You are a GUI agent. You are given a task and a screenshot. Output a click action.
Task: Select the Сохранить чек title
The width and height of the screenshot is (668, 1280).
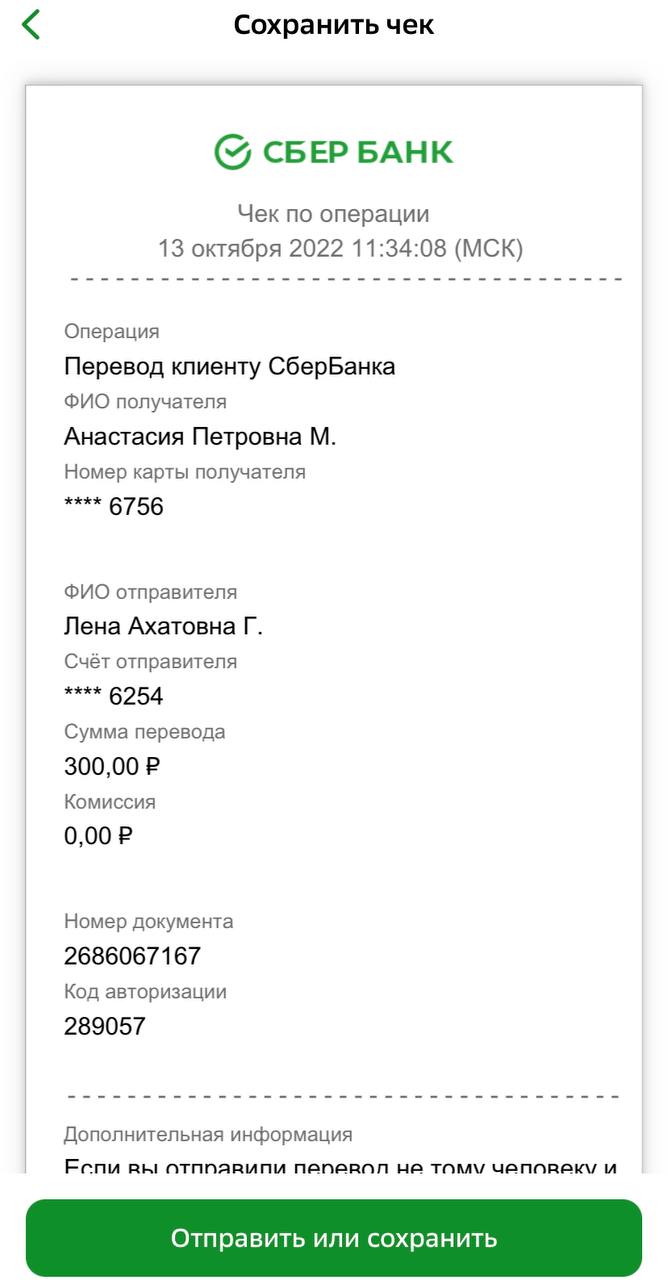pos(334,25)
